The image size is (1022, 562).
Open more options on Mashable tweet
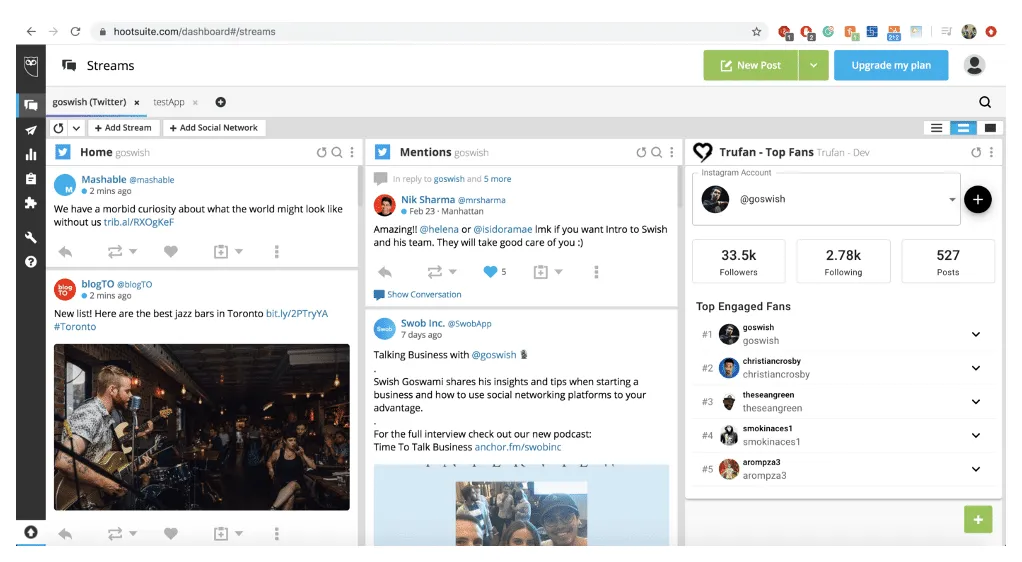[276, 252]
